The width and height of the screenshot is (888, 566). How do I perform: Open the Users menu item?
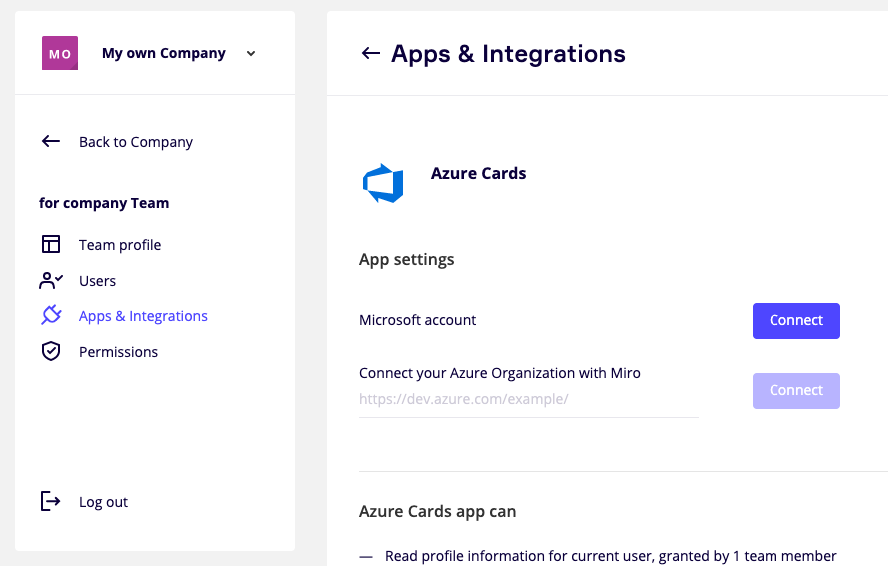[x=98, y=281]
